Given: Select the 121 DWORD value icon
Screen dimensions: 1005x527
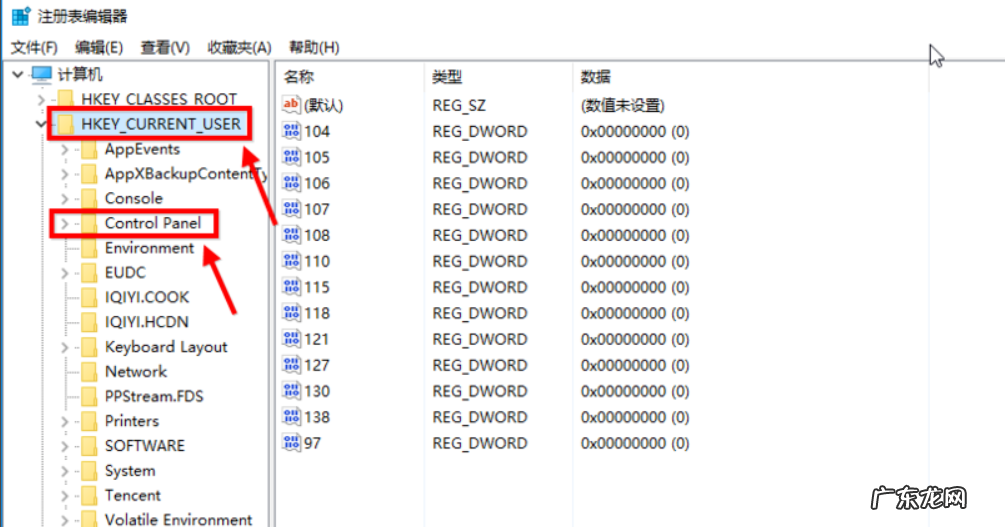Looking at the screenshot, I should coord(291,339).
